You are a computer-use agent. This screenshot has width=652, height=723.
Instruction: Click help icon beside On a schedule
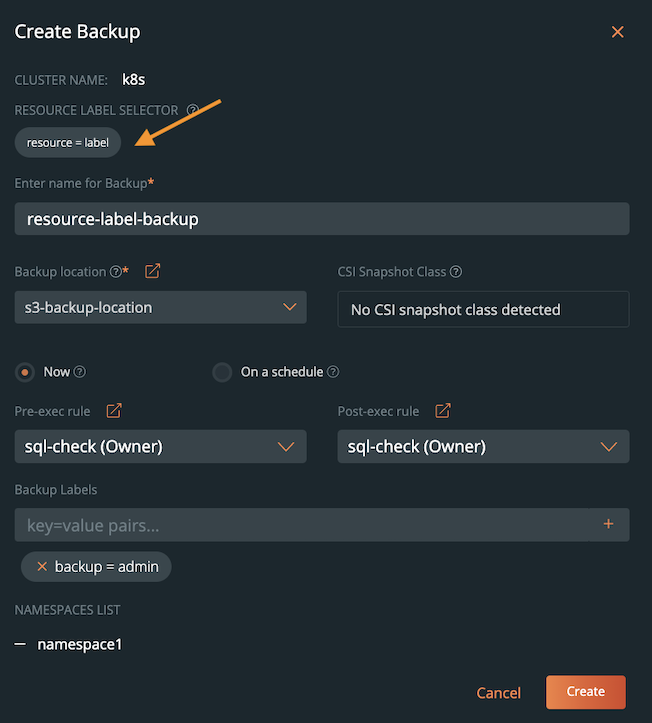[x=333, y=372]
